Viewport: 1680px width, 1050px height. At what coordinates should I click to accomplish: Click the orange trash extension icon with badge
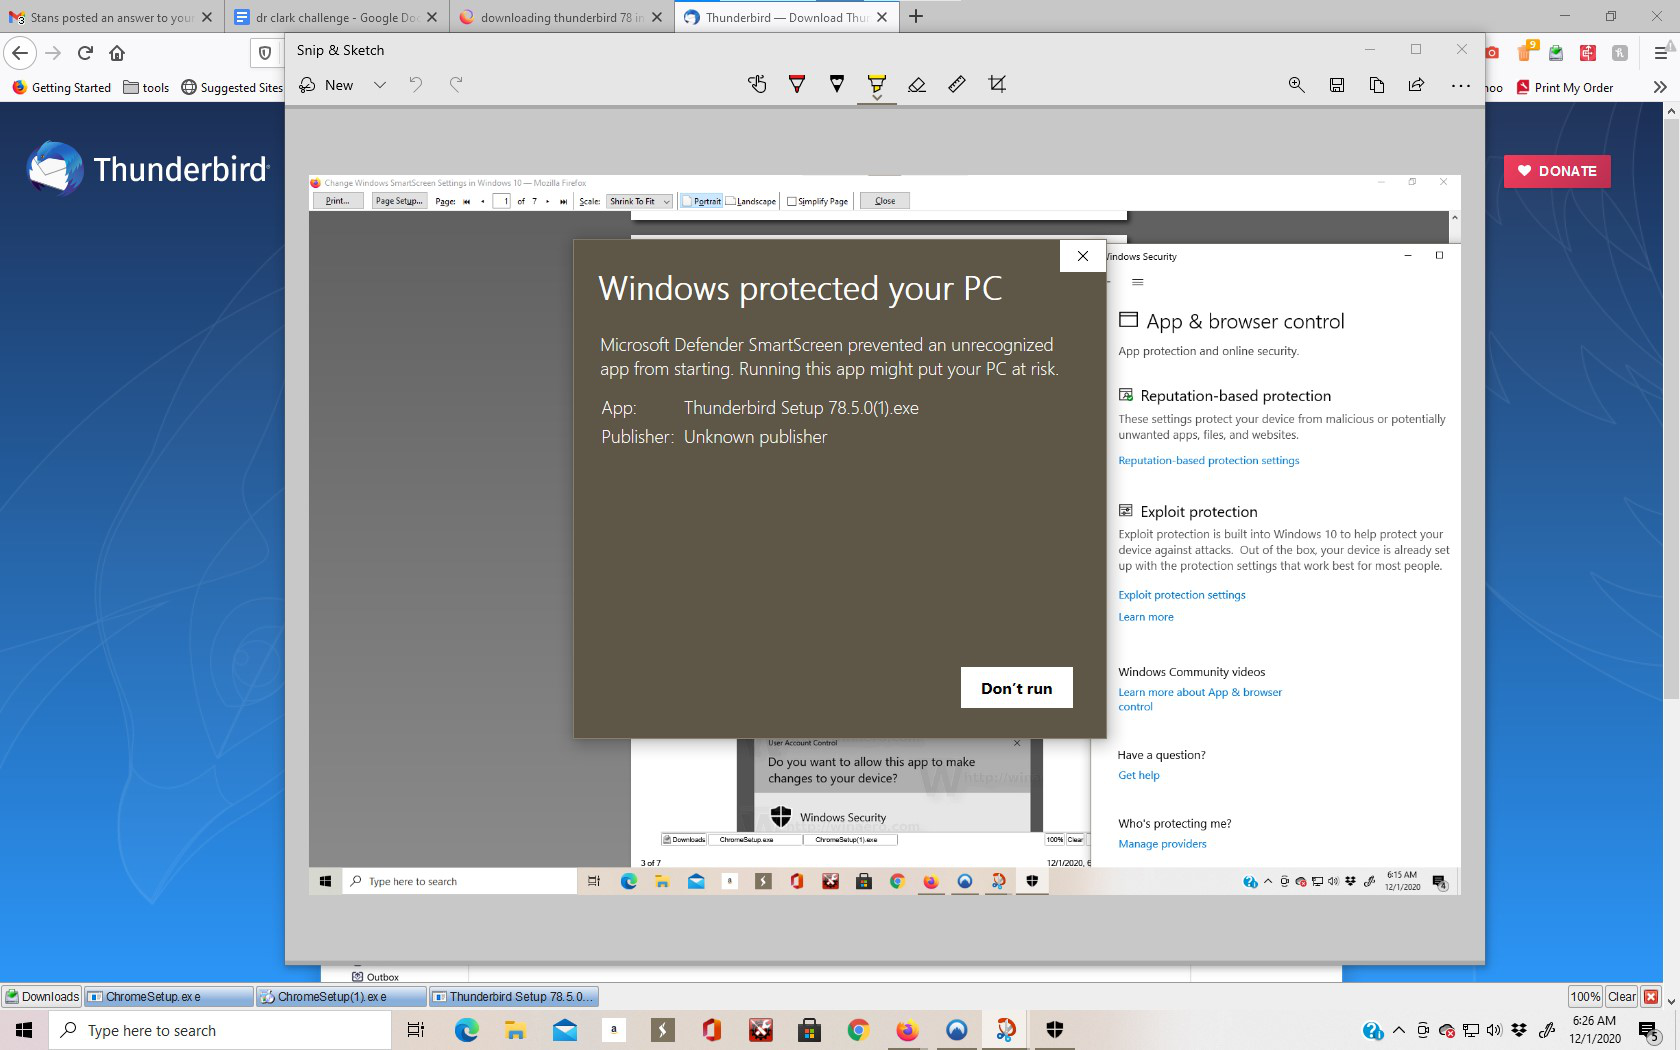click(1527, 51)
